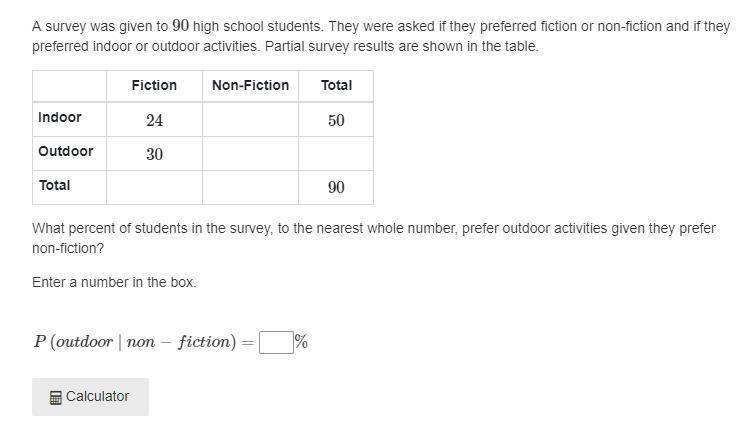Open the Calculator button label

tap(97, 396)
